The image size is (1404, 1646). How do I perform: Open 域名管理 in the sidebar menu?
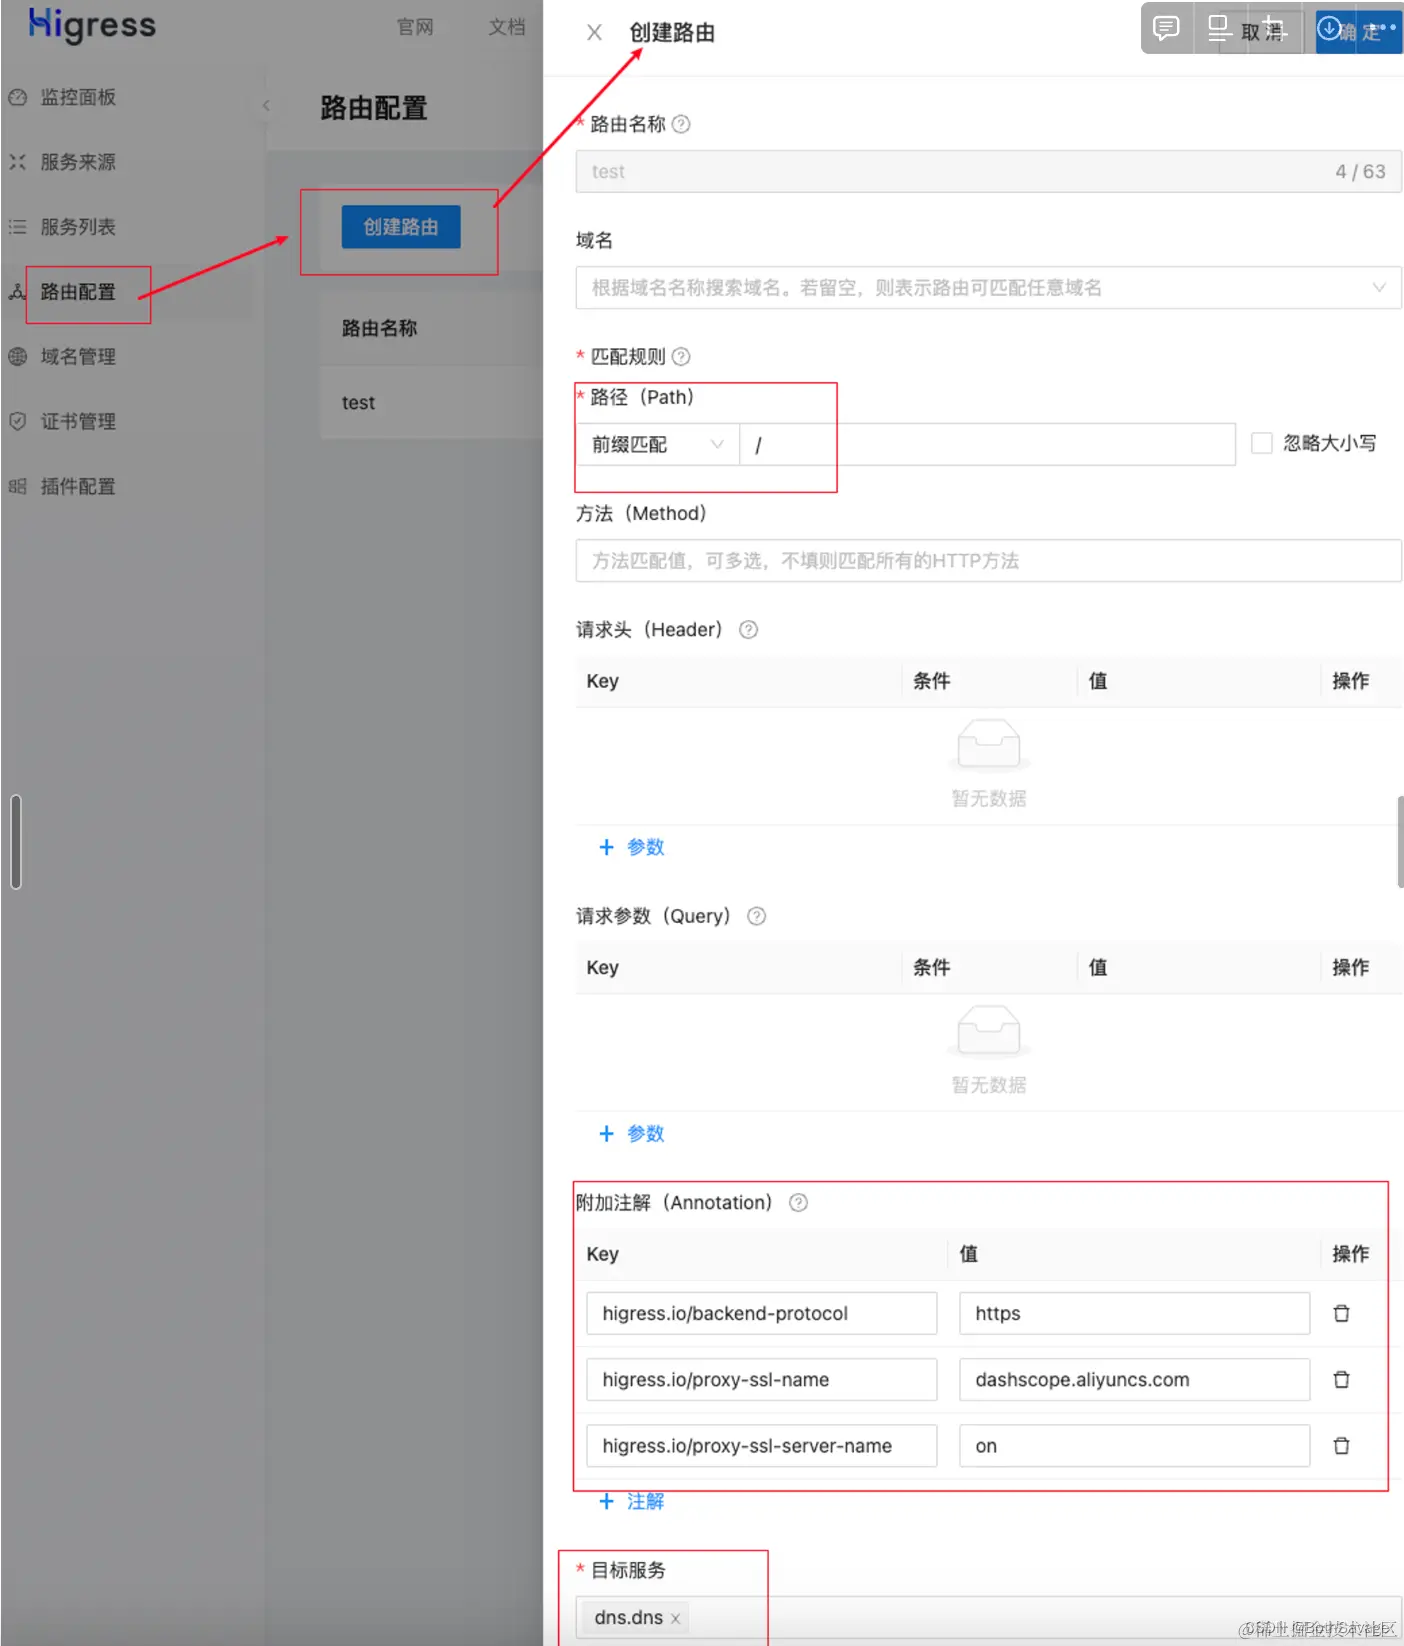78,356
